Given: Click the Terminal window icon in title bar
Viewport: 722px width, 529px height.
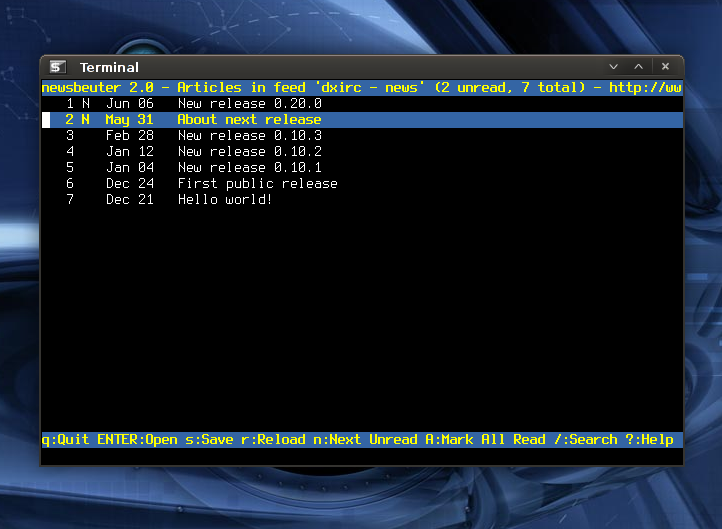Looking at the screenshot, I should pyautogui.click(x=58, y=67).
